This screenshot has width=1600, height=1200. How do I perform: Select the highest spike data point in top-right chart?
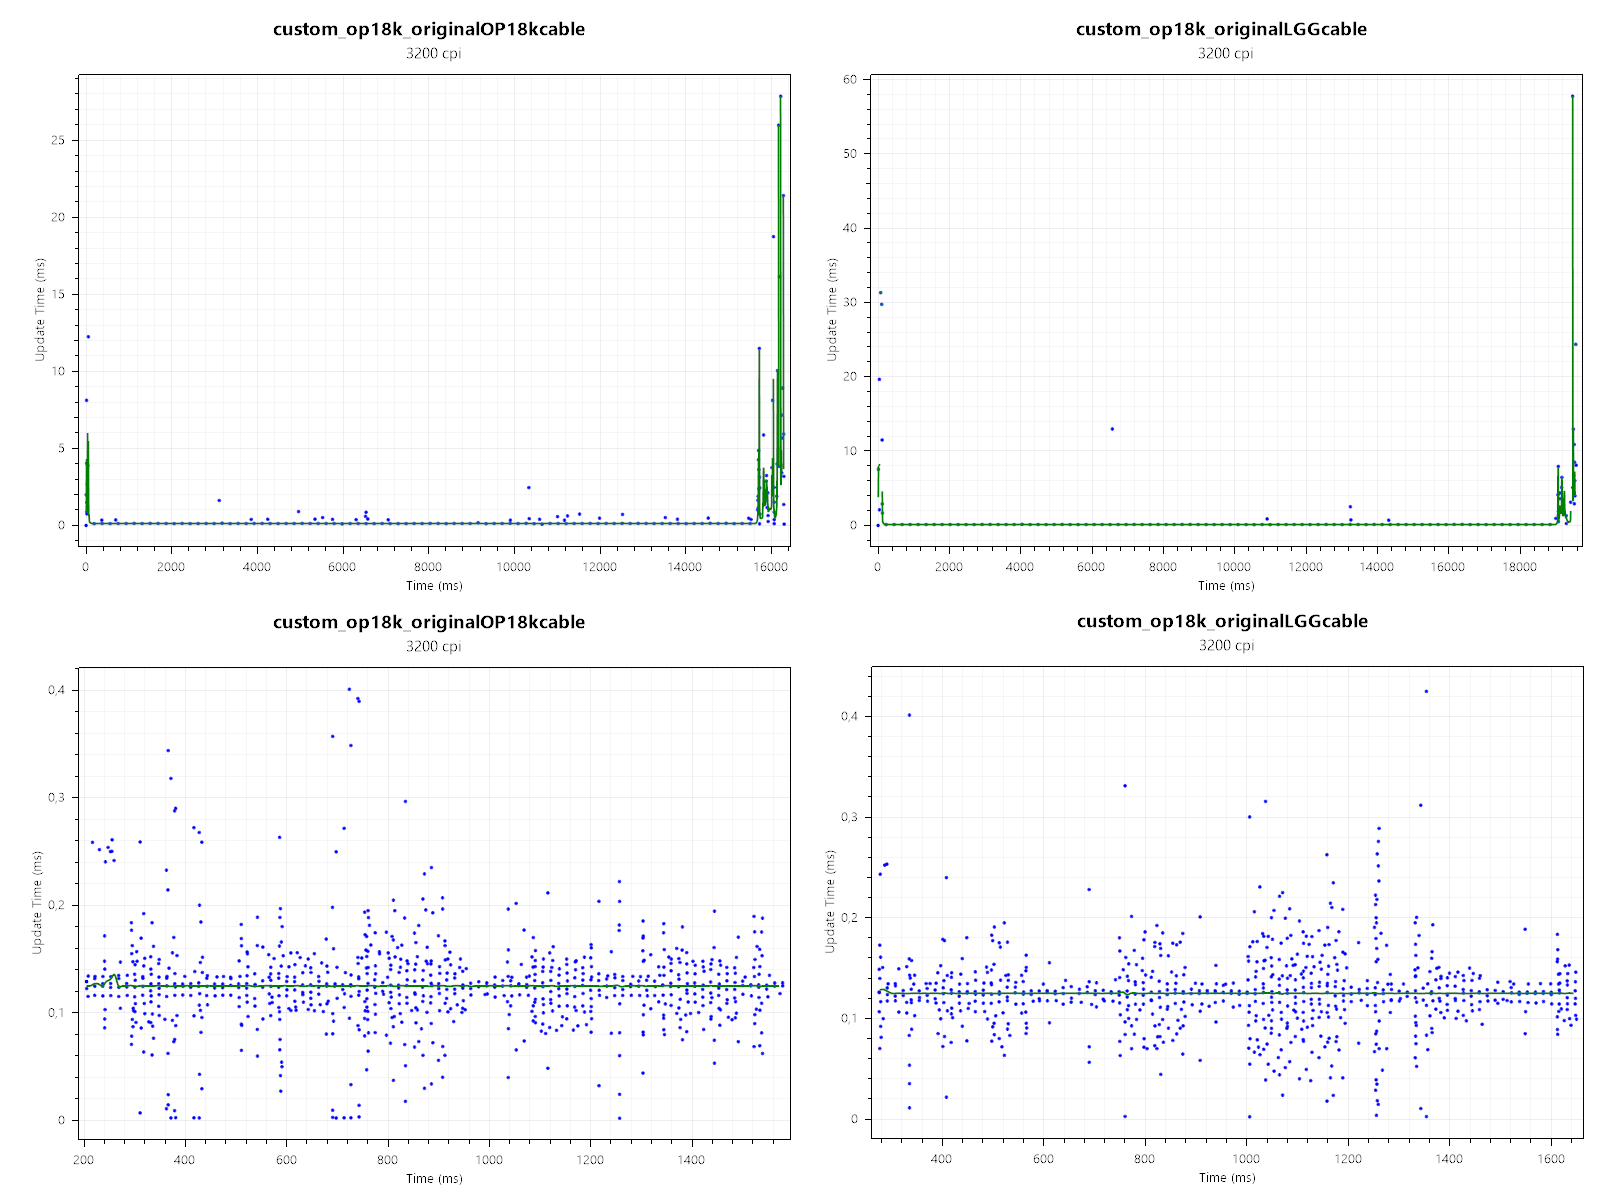1572,96
